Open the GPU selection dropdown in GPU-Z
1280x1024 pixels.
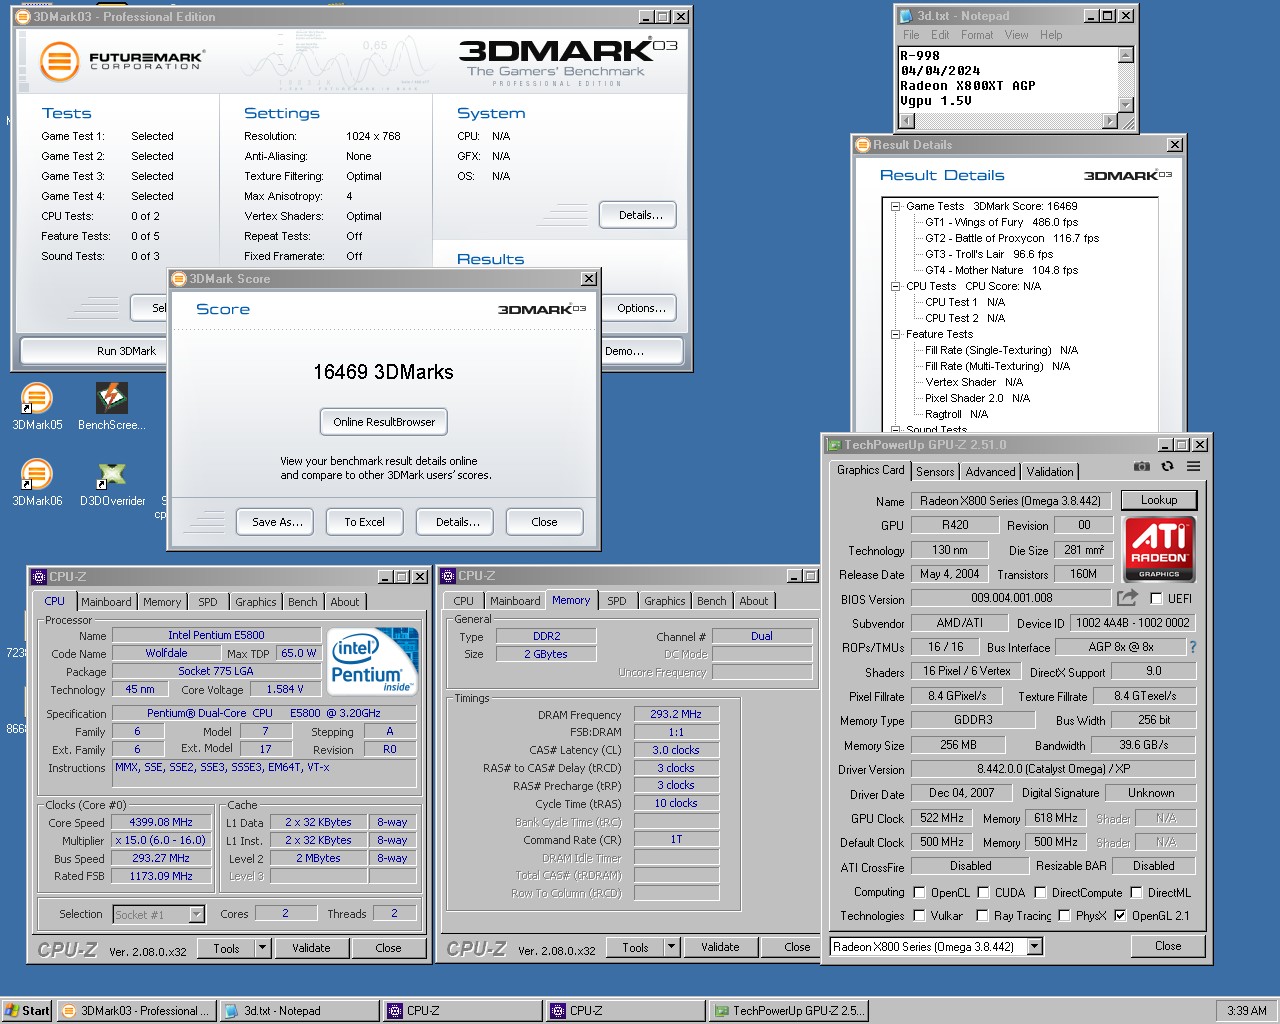[1035, 947]
